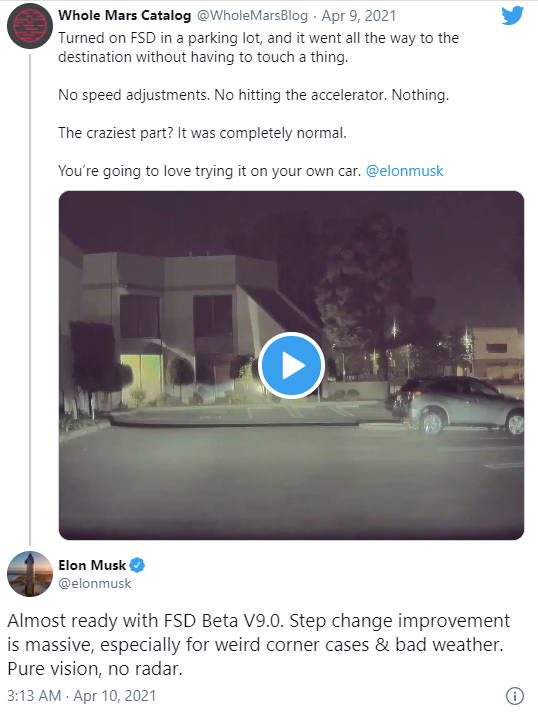The image size is (538, 713).
Task: Open the Apr 9, 2021 date link
Action: (x=359, y=15)
